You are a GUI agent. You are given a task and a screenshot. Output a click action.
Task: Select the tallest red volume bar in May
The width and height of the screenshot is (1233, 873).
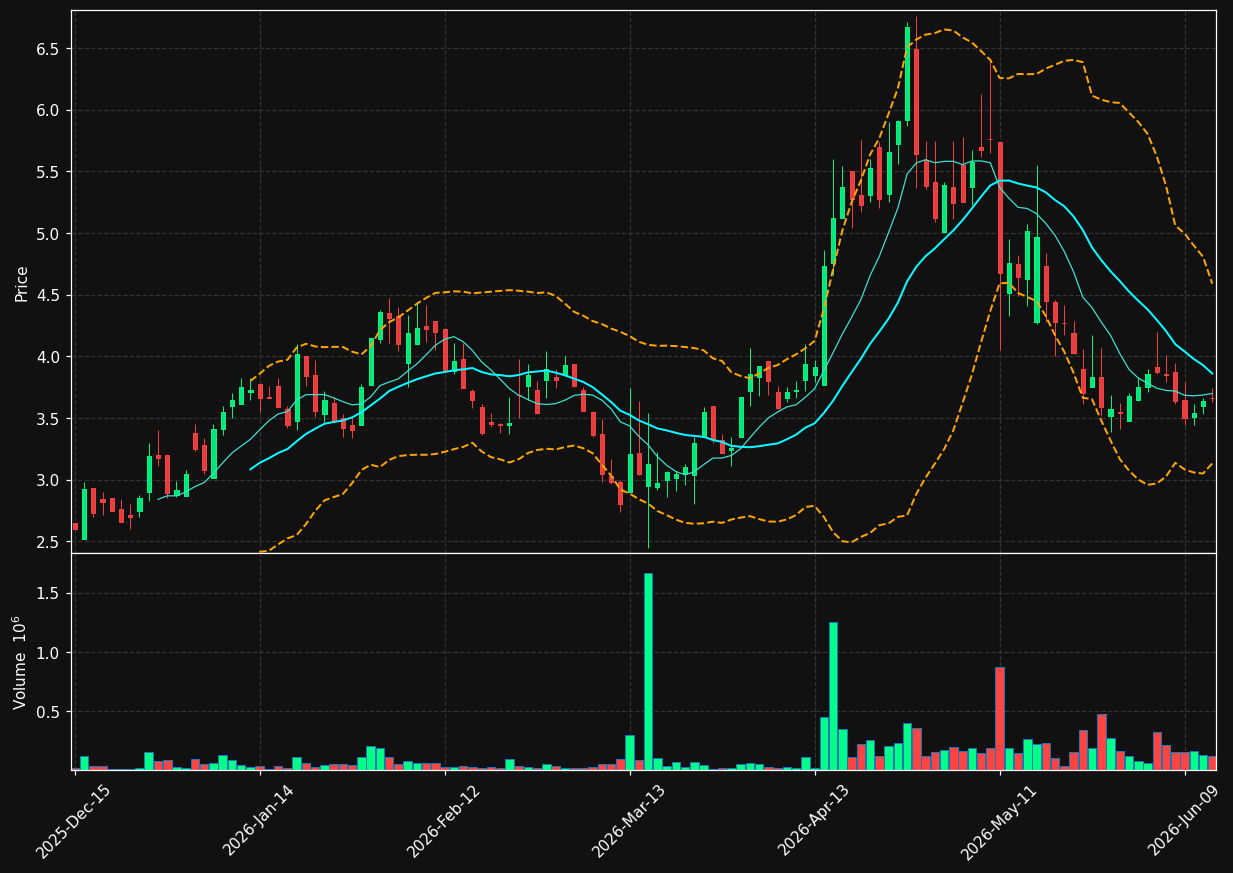point(1000,718)
